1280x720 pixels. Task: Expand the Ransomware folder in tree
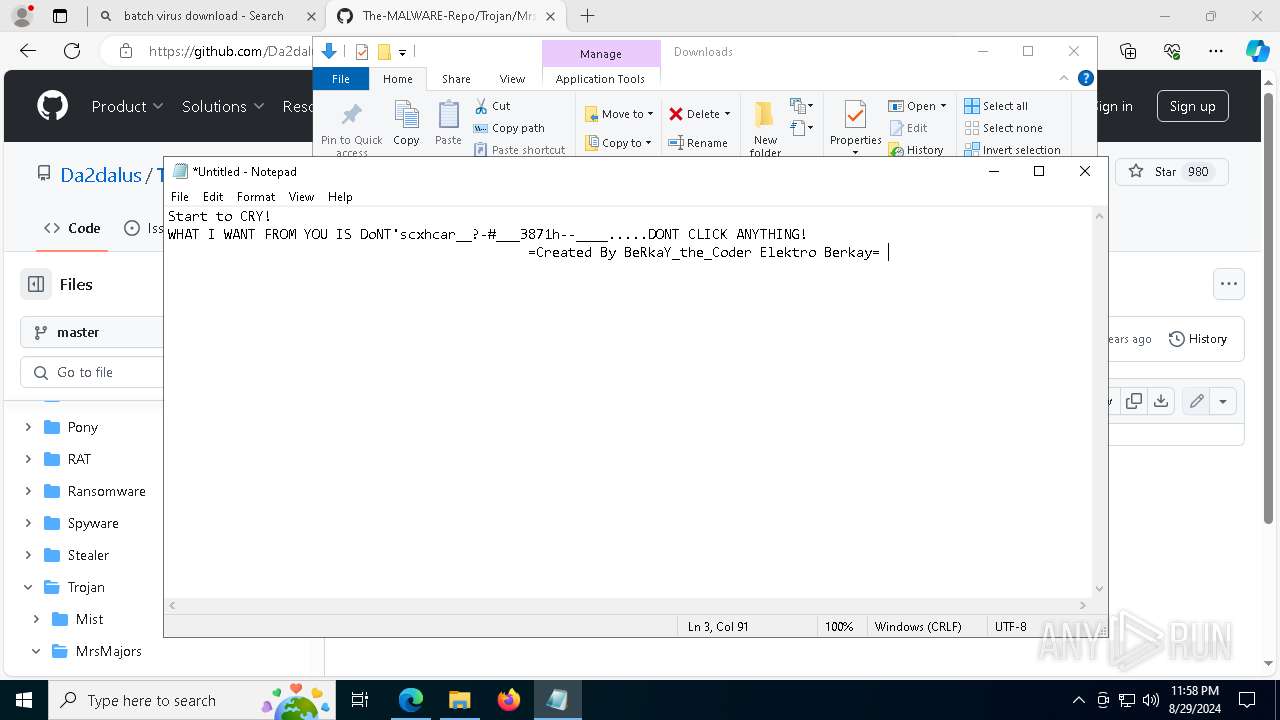pyautogui.click(x=28, y=491)
